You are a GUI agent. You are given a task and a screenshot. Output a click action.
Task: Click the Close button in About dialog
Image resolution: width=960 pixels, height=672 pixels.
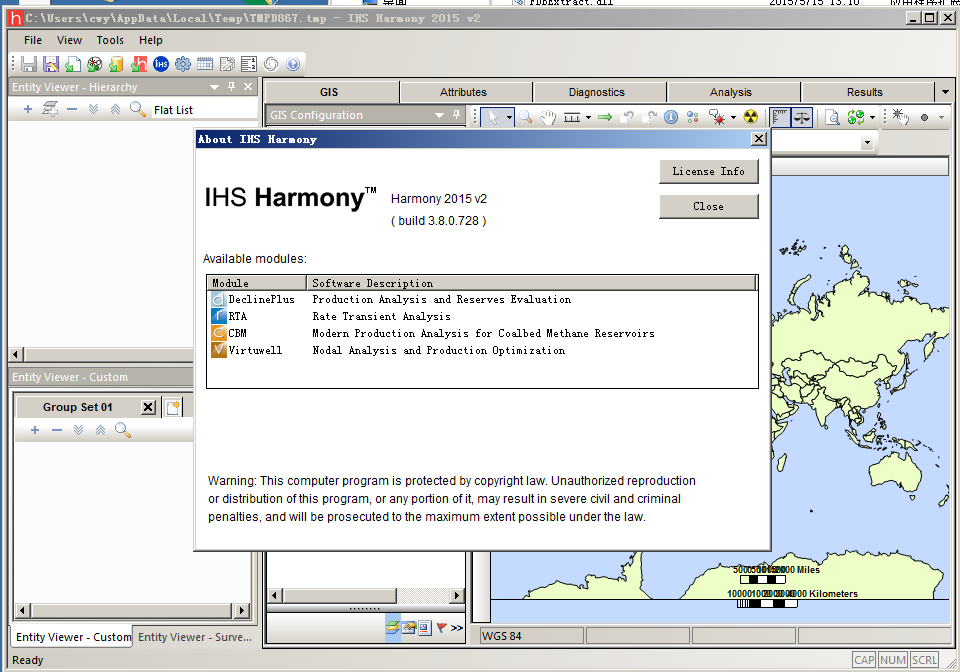pos(708,206)
